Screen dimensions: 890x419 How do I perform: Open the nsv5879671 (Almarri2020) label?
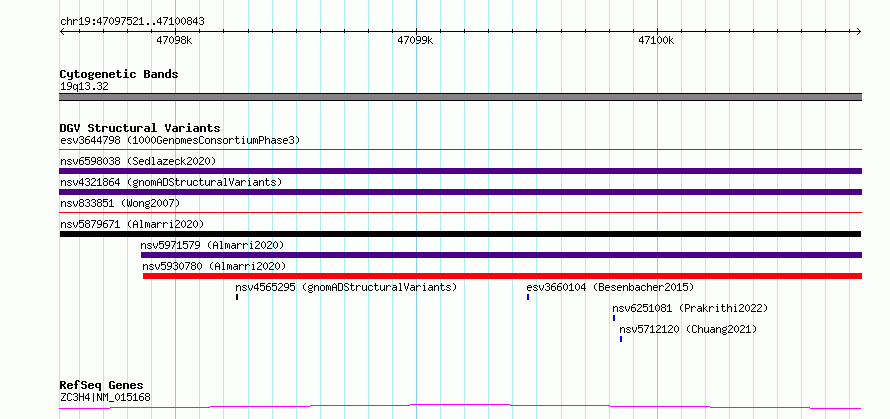coord(132,224)
